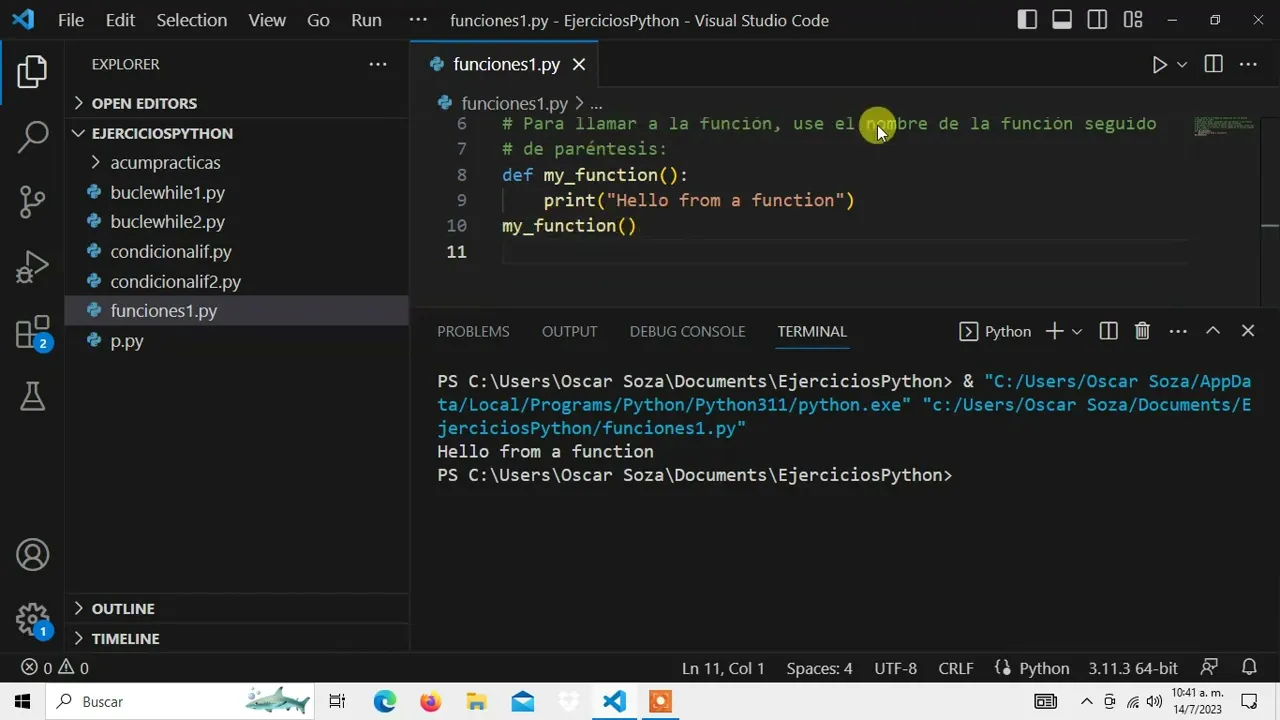Switch to the OUTPUT tab
1280x720 pixels.
pos(569,331)
